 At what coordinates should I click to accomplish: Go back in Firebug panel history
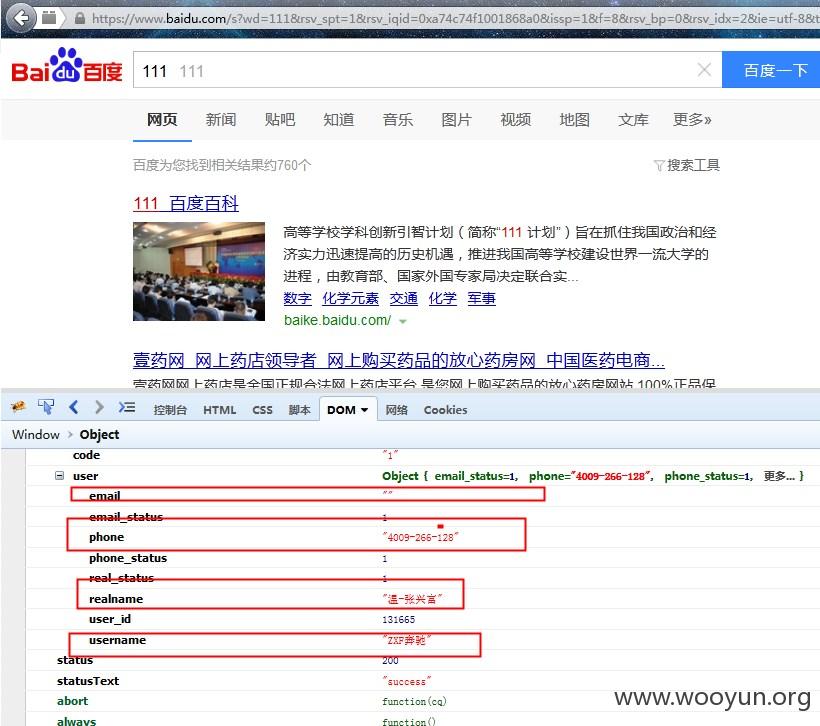point(74,407)
